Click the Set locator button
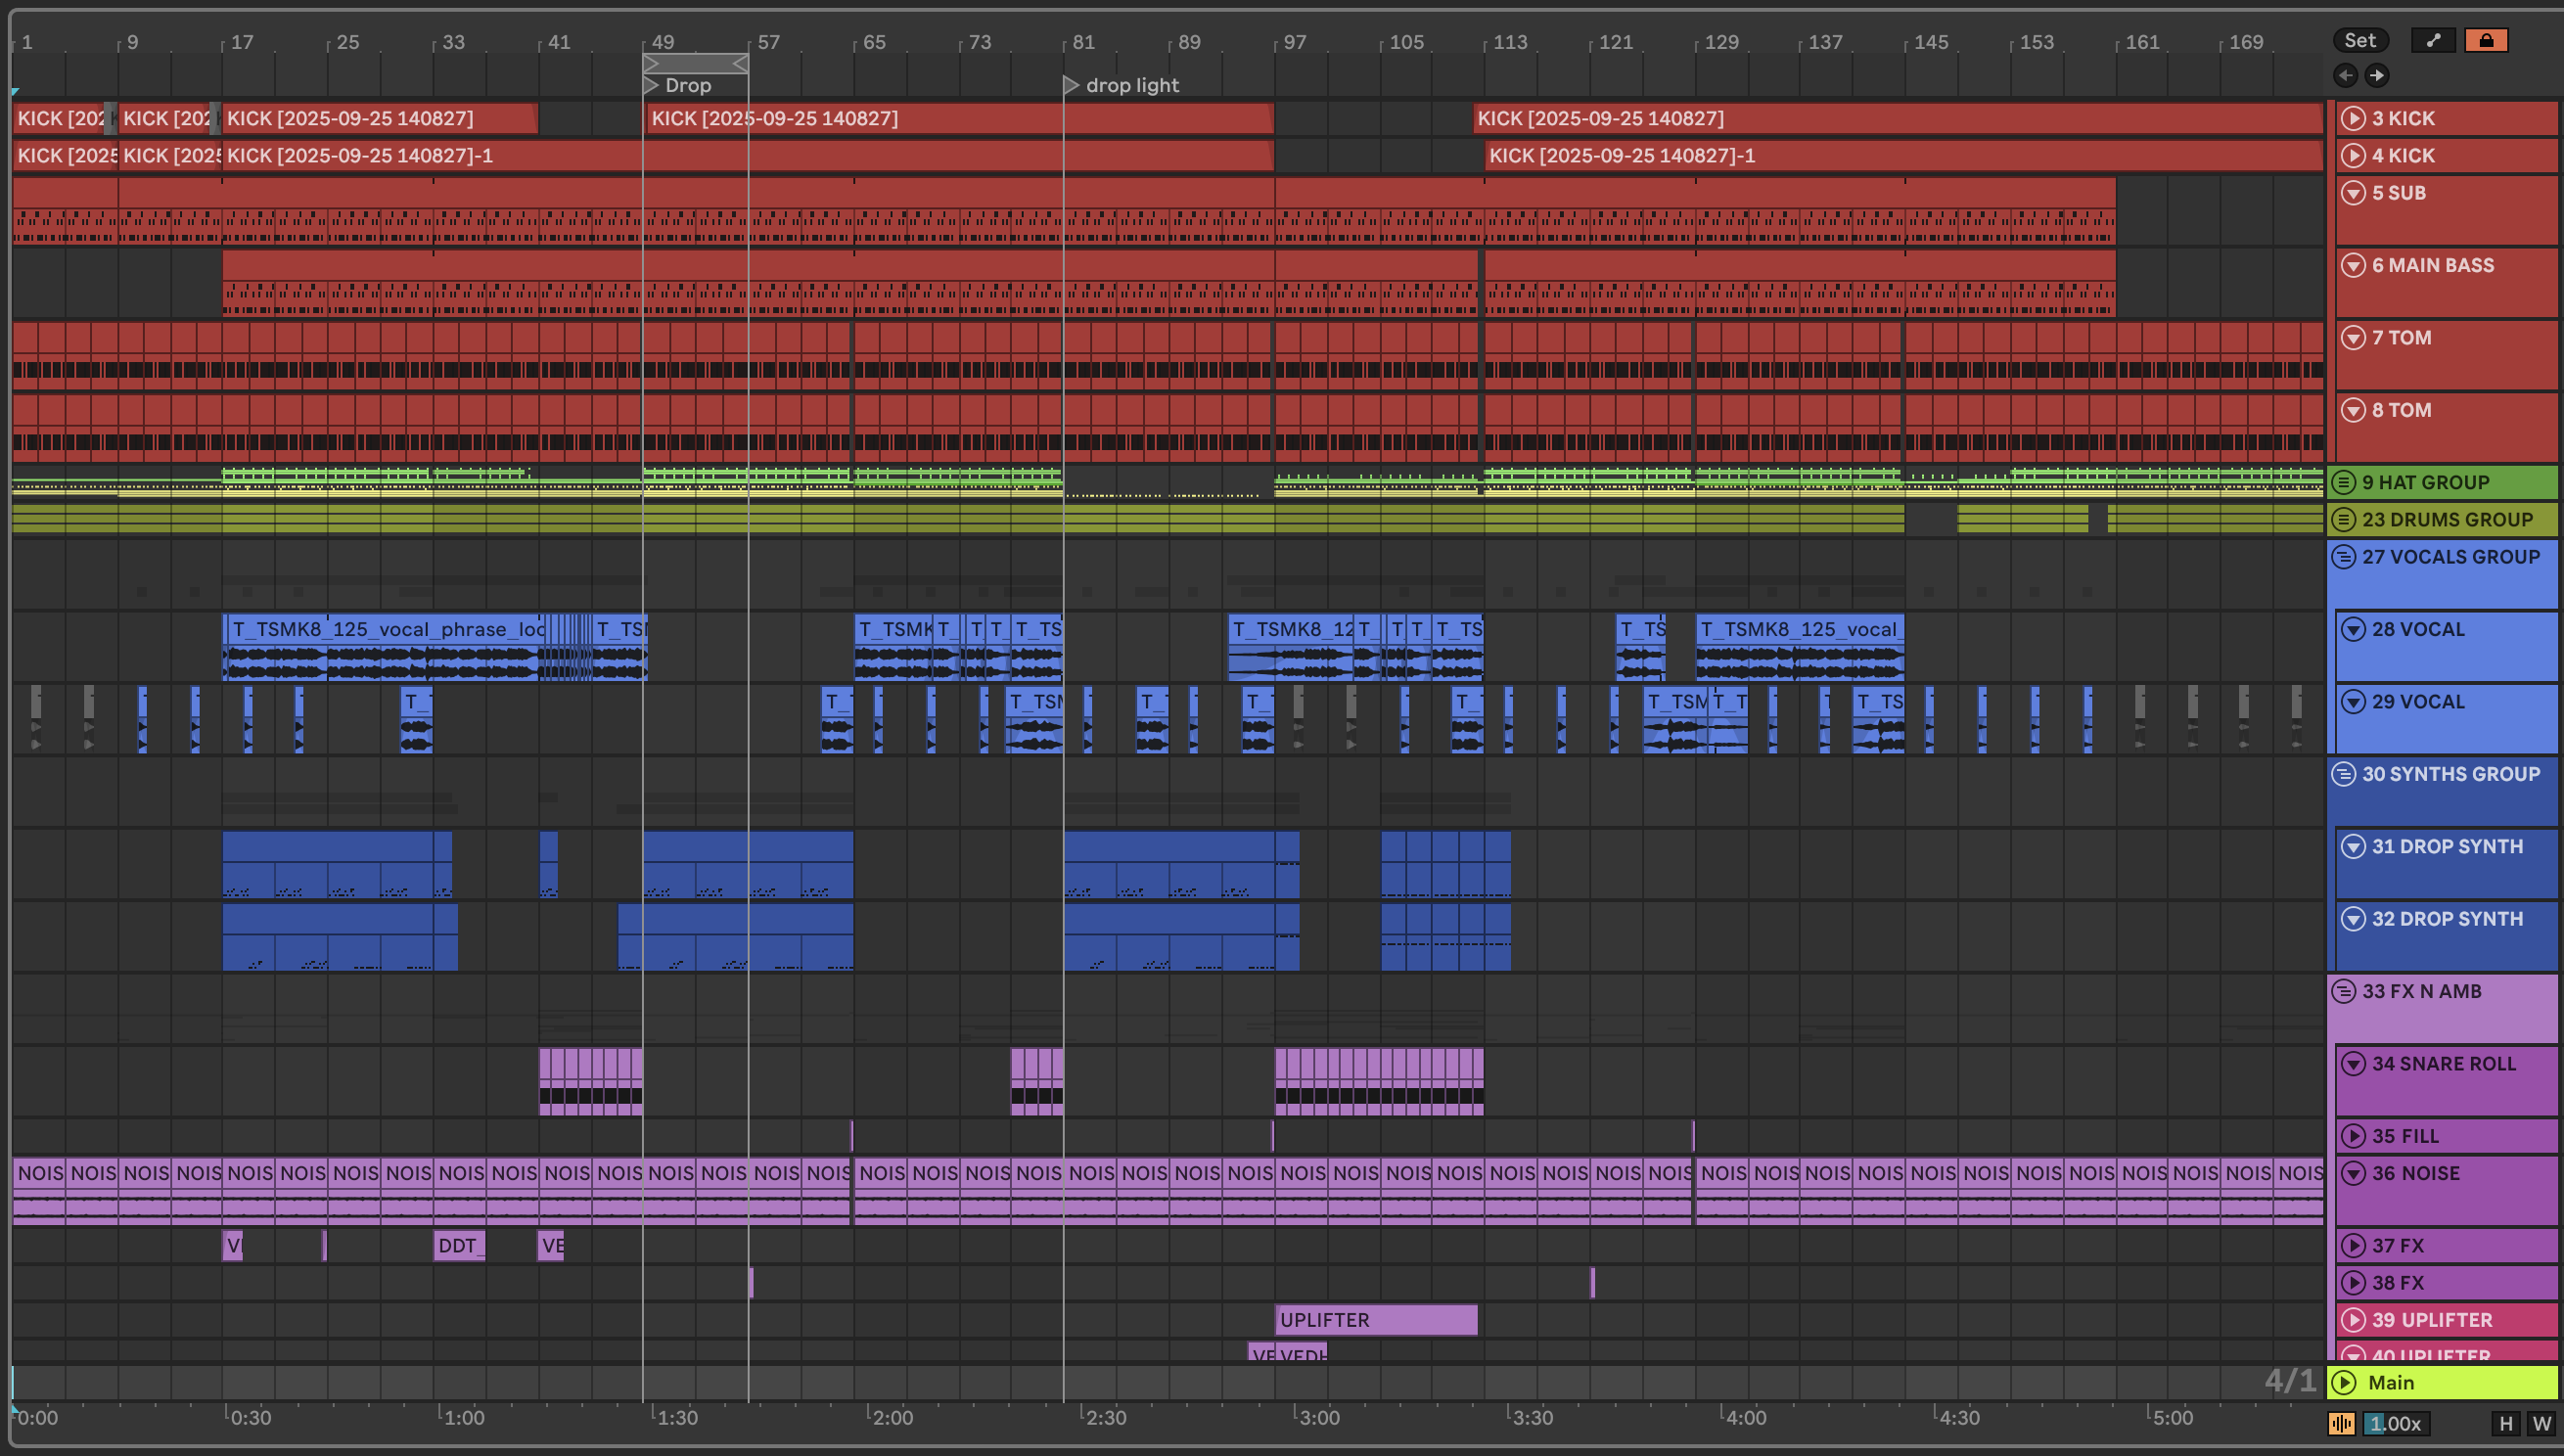This screenshot has width=2564, height=1456. coord(2360,40)
